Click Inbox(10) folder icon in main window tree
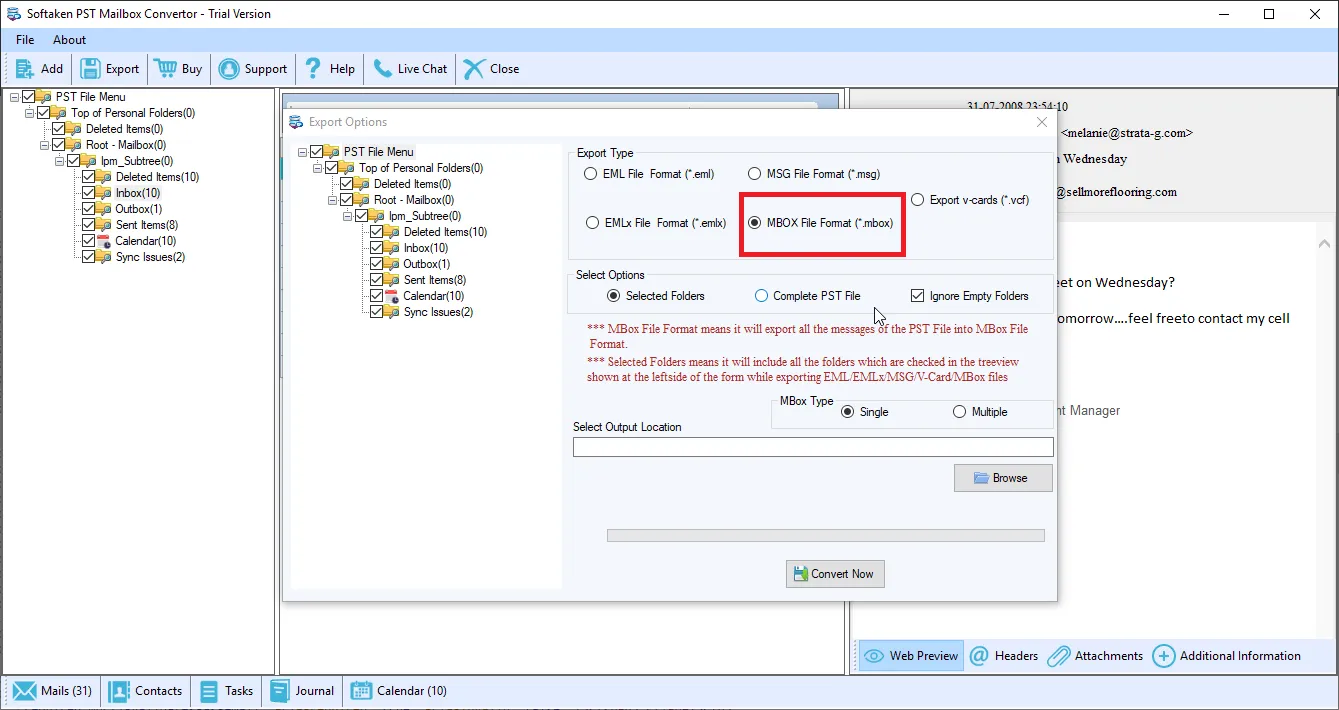 click(x=105, y=193)
